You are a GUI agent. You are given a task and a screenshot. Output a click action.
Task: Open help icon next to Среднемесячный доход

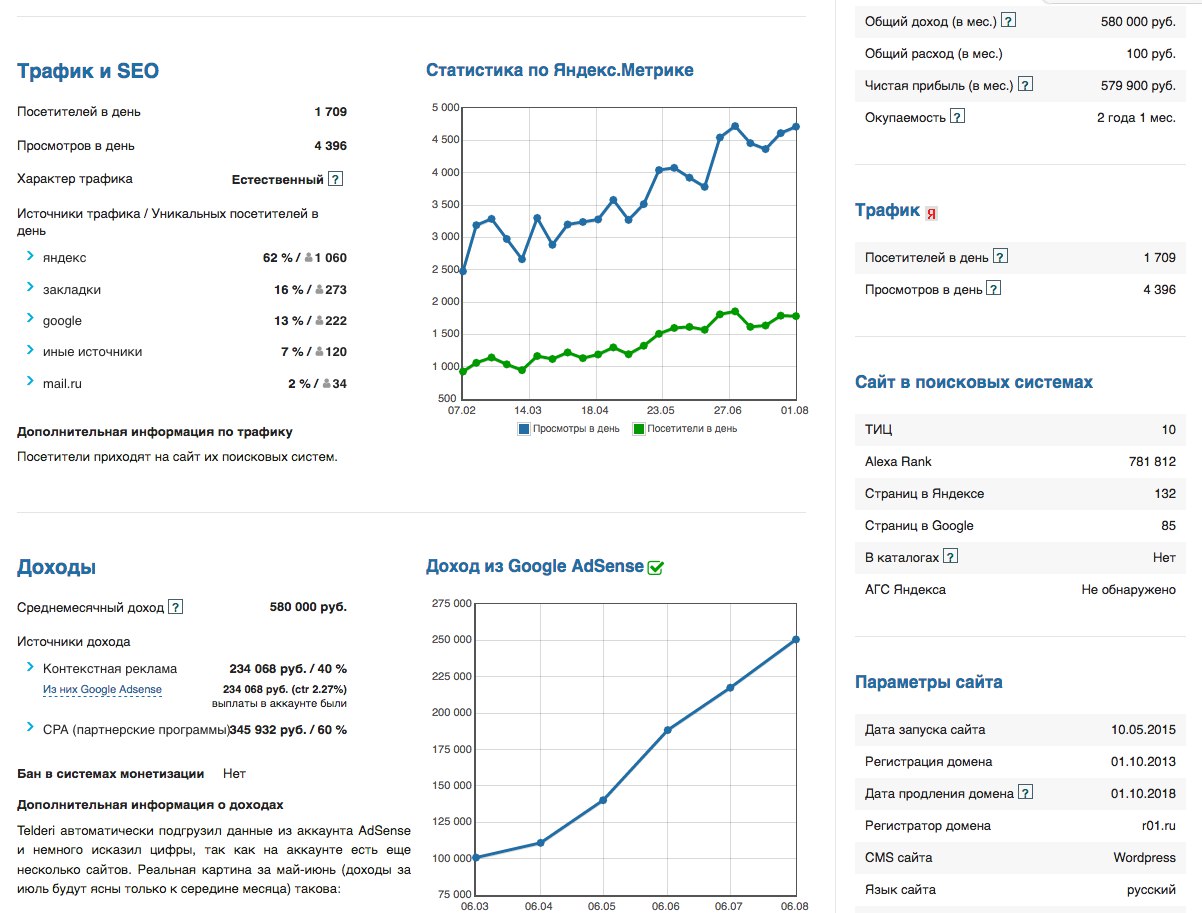click(175, 607)
